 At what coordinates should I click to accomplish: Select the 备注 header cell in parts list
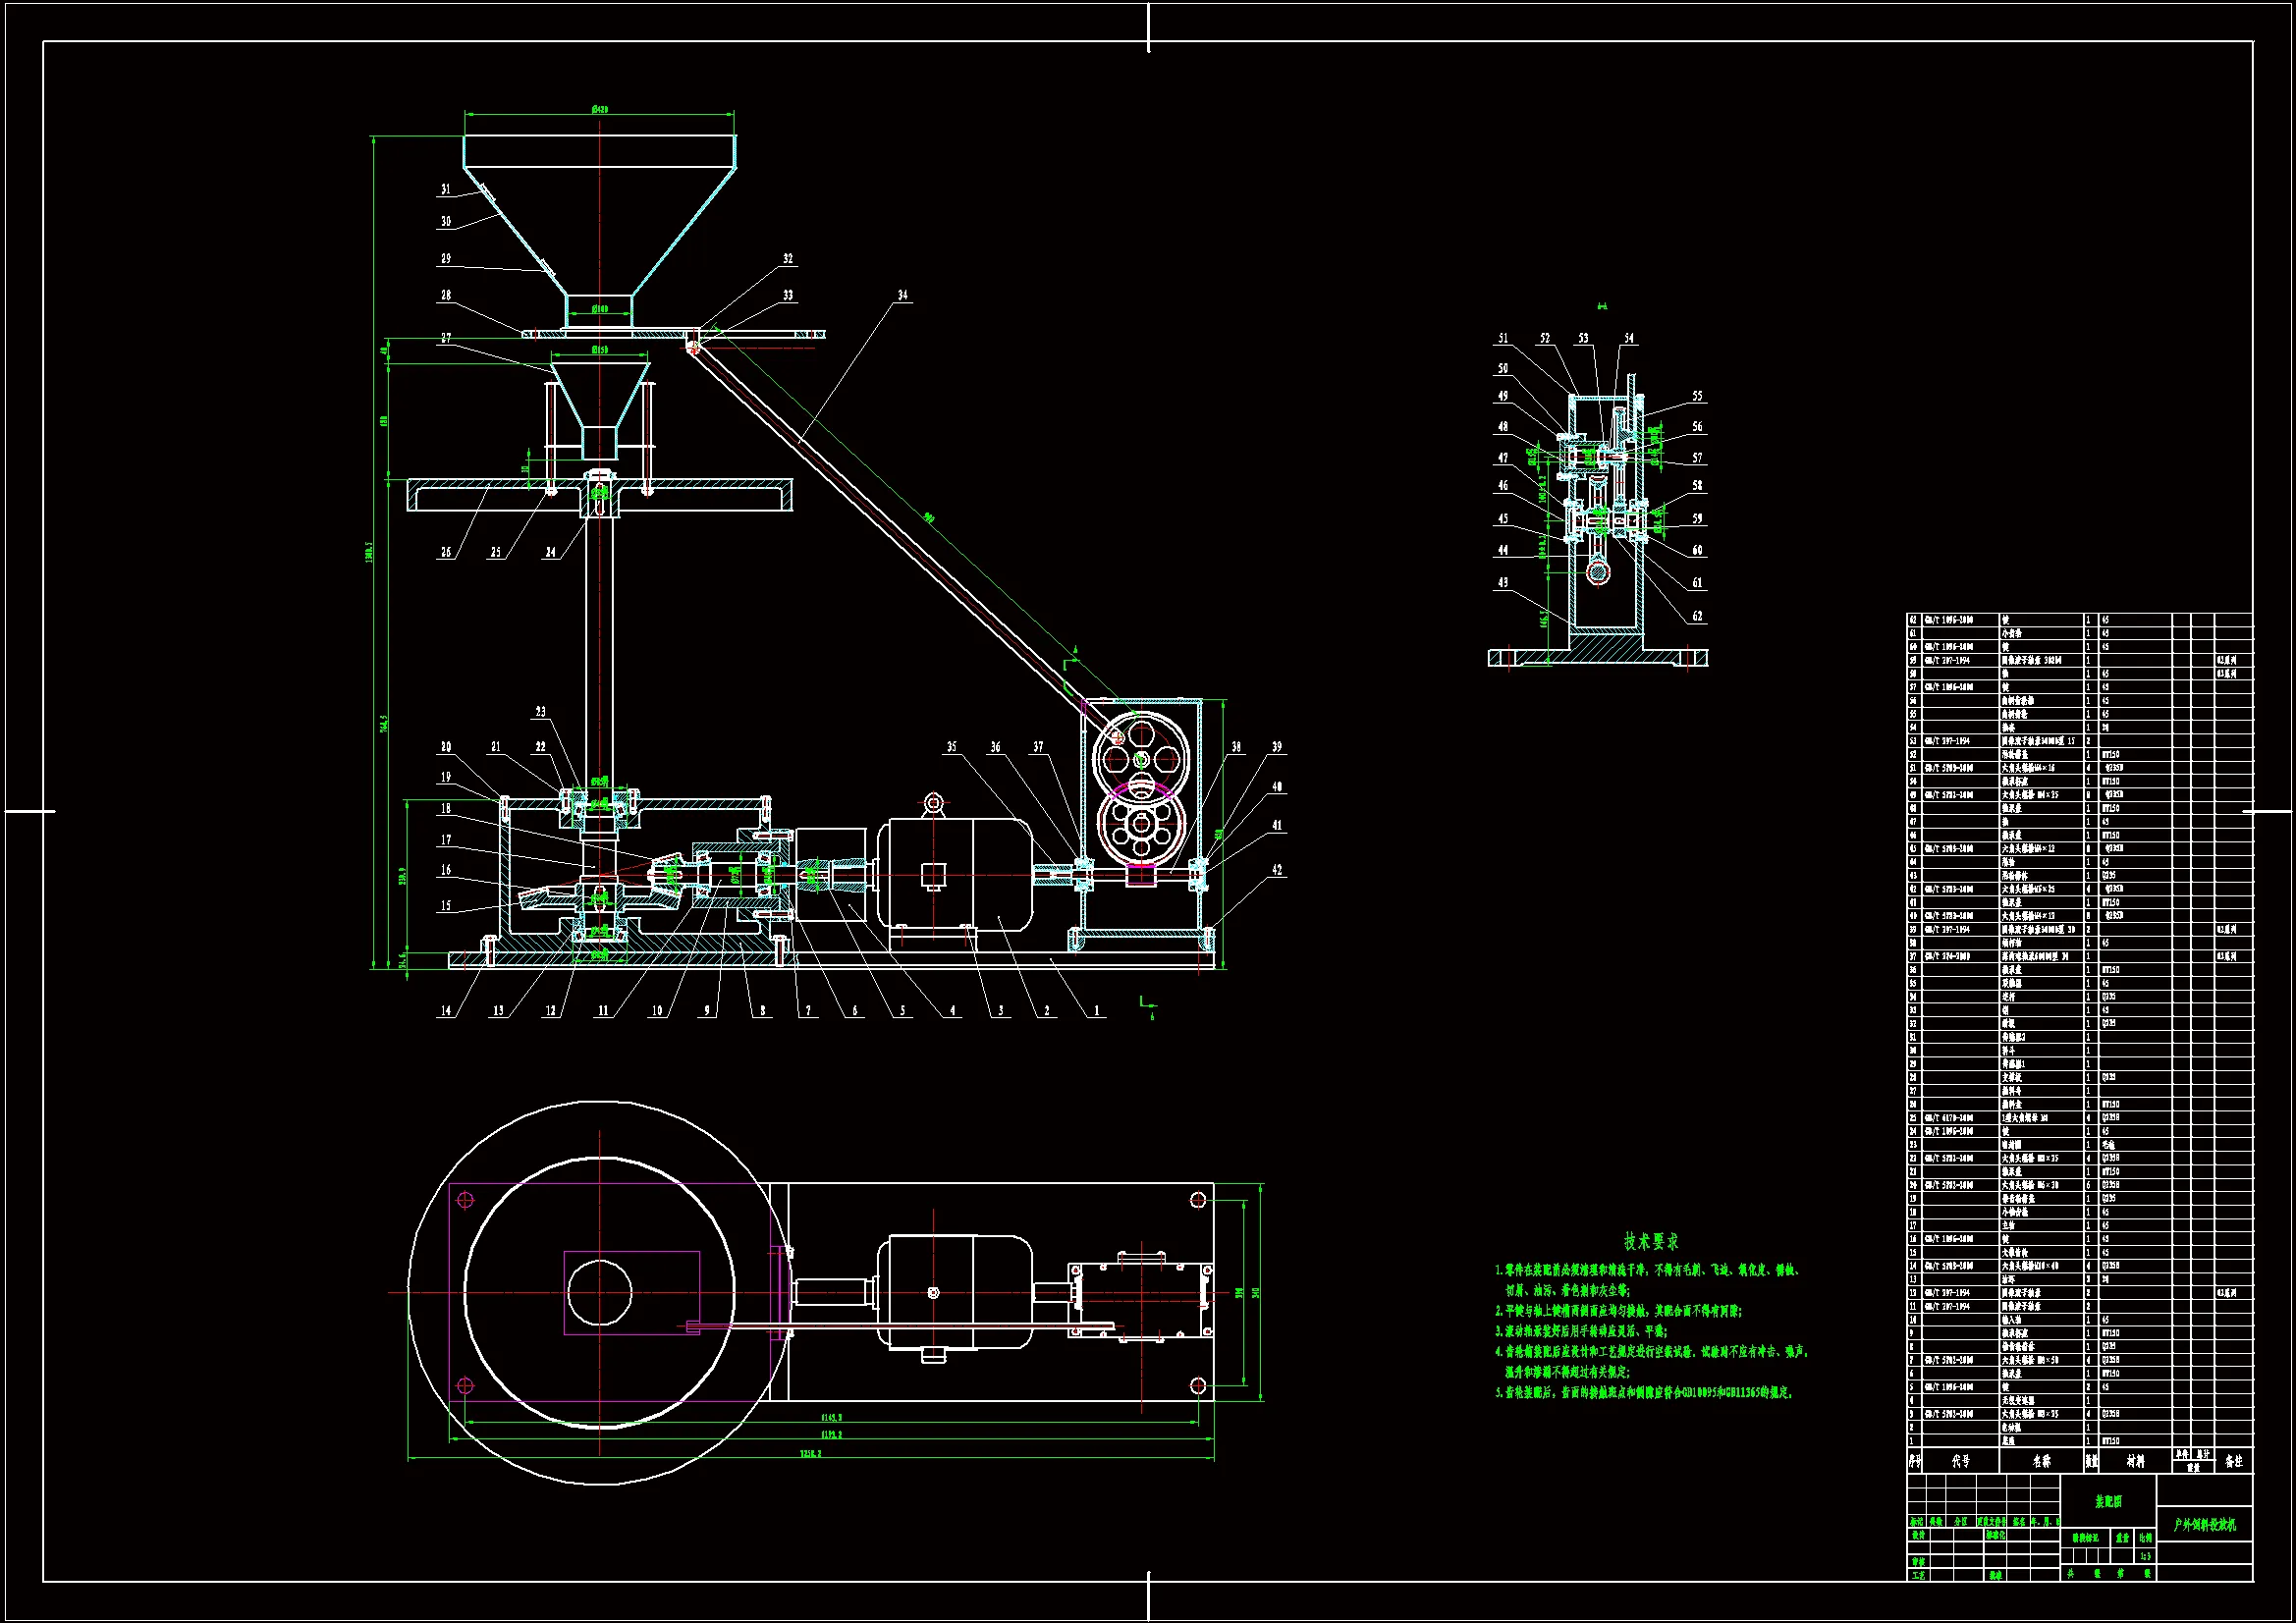(2234, 1461)
